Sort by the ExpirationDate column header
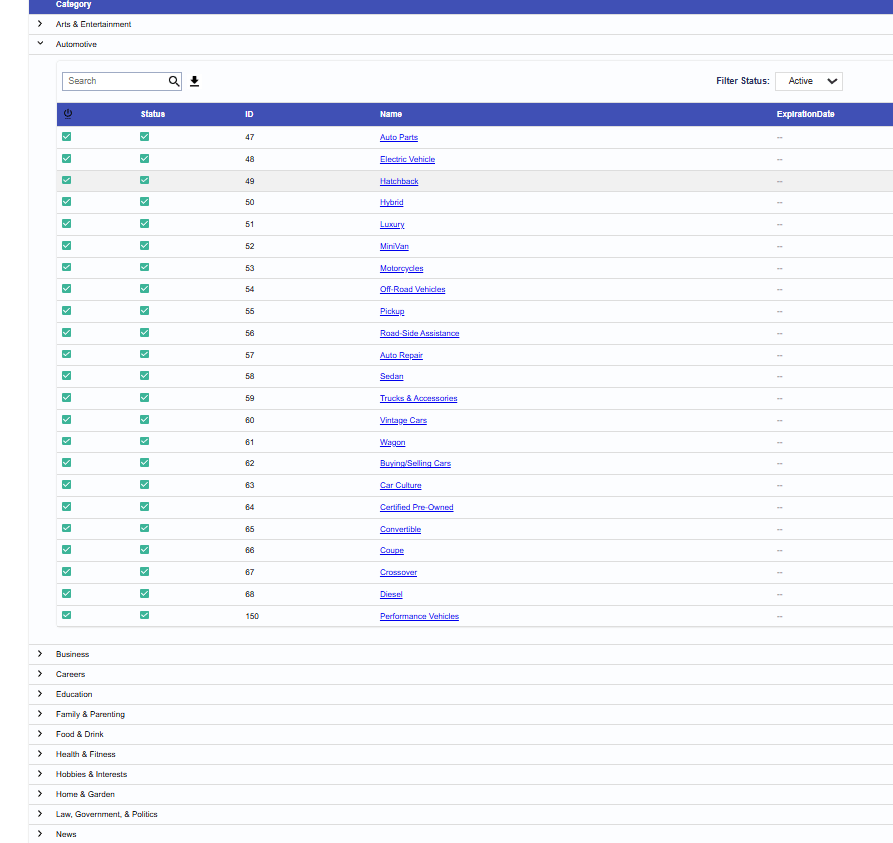Image resolution: width=893 pixels, height=843 pixels. [805, 114]
